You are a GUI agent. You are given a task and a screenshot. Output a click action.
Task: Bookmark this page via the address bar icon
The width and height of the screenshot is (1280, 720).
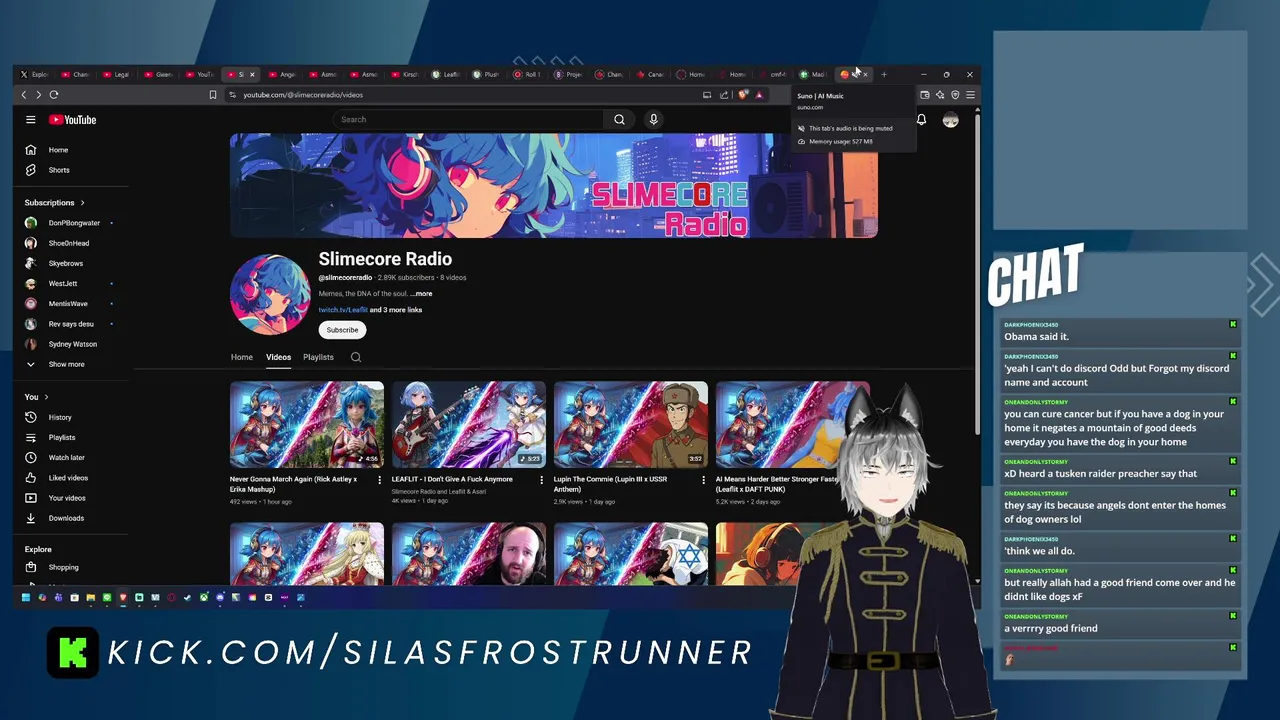pyautogui.click(x=212, y=95)
